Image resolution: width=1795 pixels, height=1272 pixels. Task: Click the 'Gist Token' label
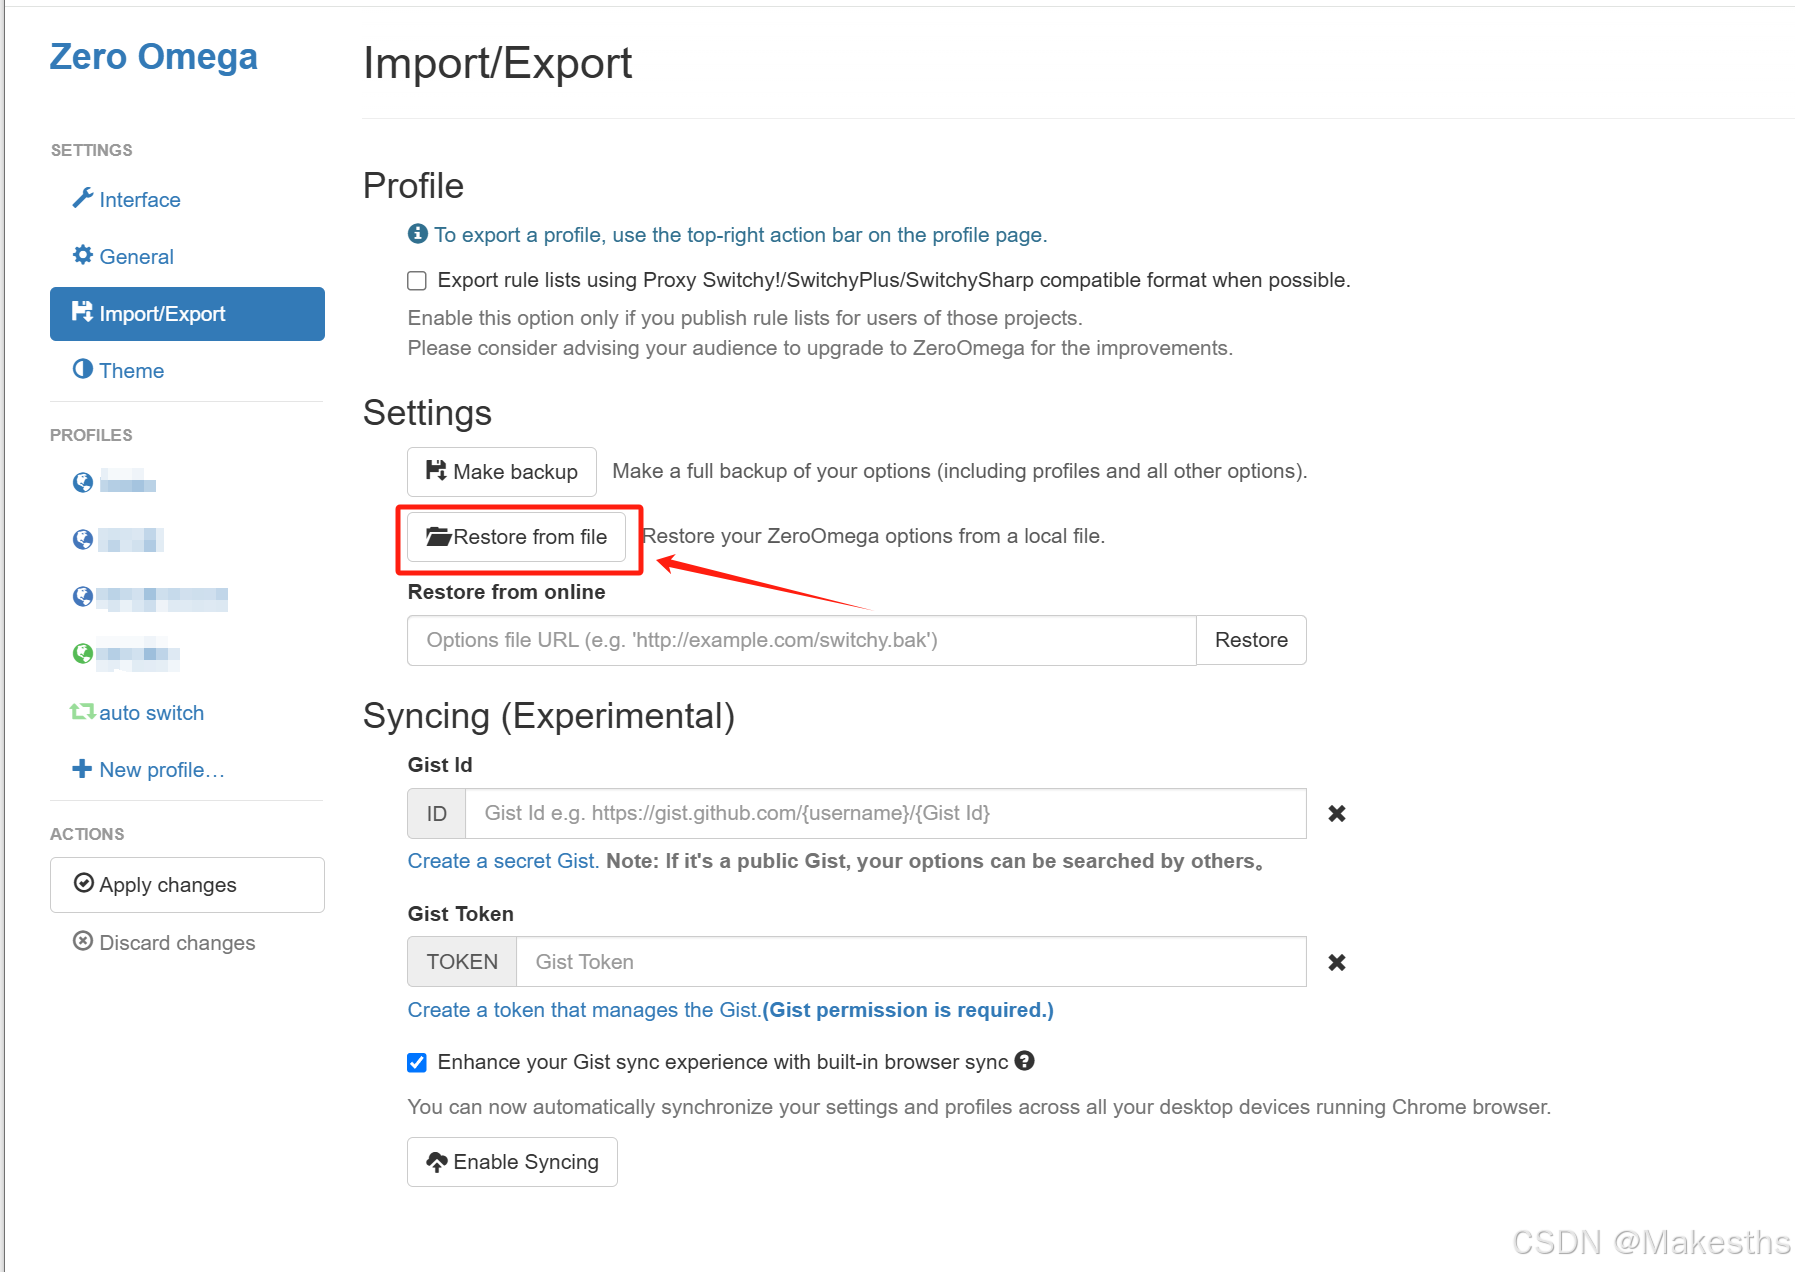click(461, 914)
